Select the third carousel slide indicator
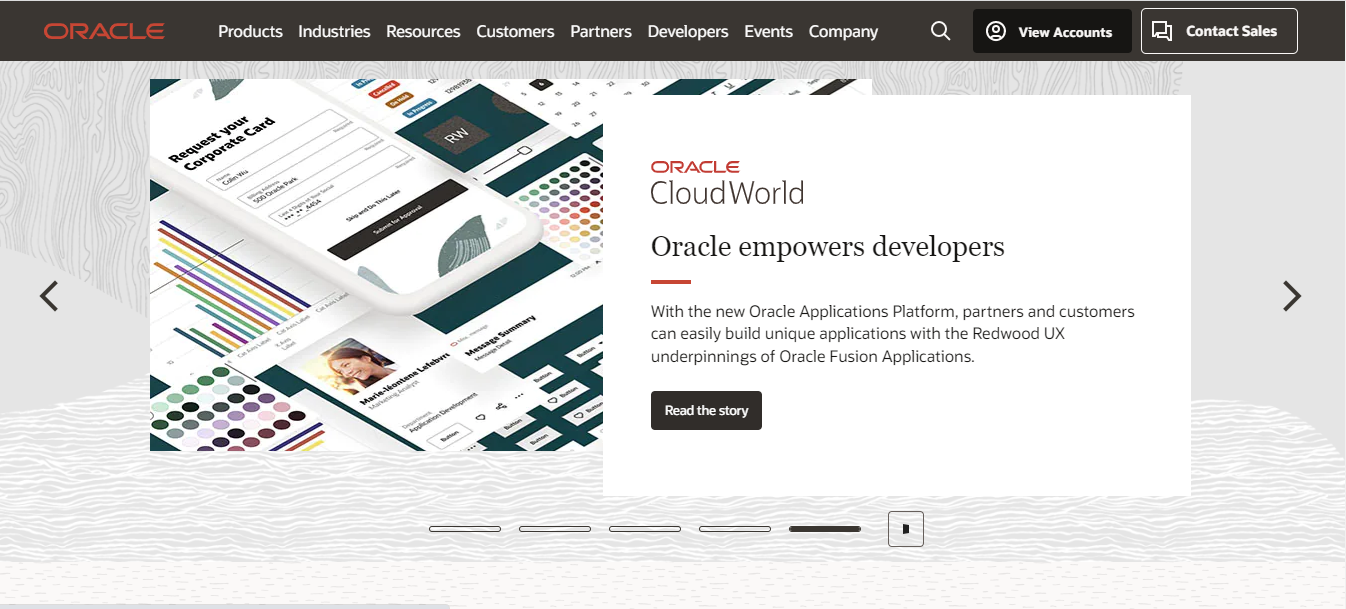The width and height of the screenshot is (1346, 609). [x=645, y=529]
